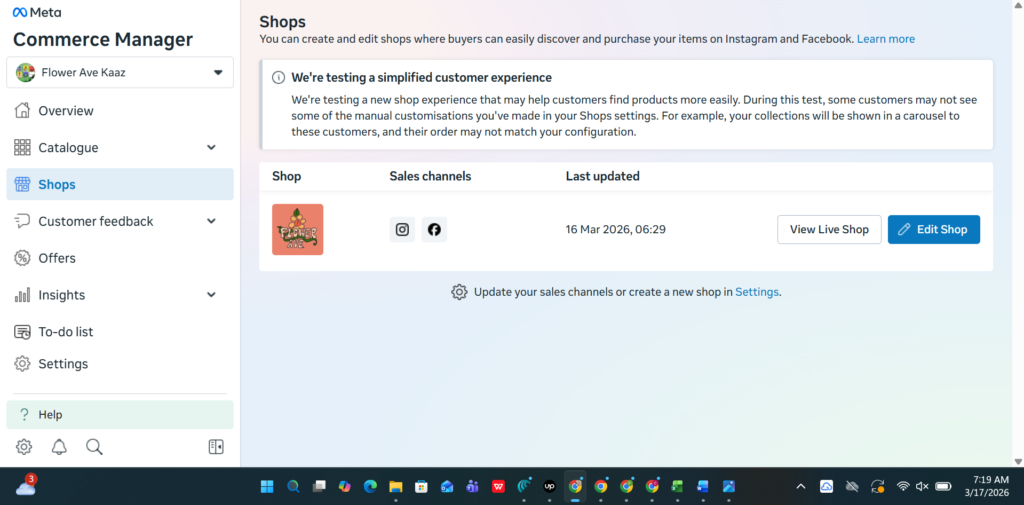
Task: Click the Edit Shop button
Action: 934,229
